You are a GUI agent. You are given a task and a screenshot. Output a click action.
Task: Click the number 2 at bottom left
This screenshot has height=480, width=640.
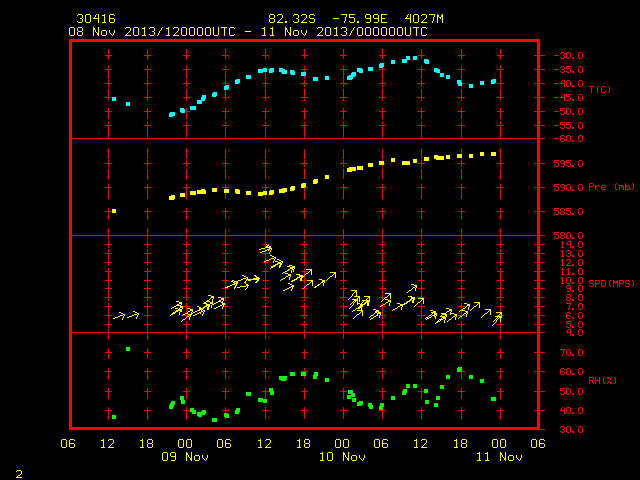pos(19,474)
